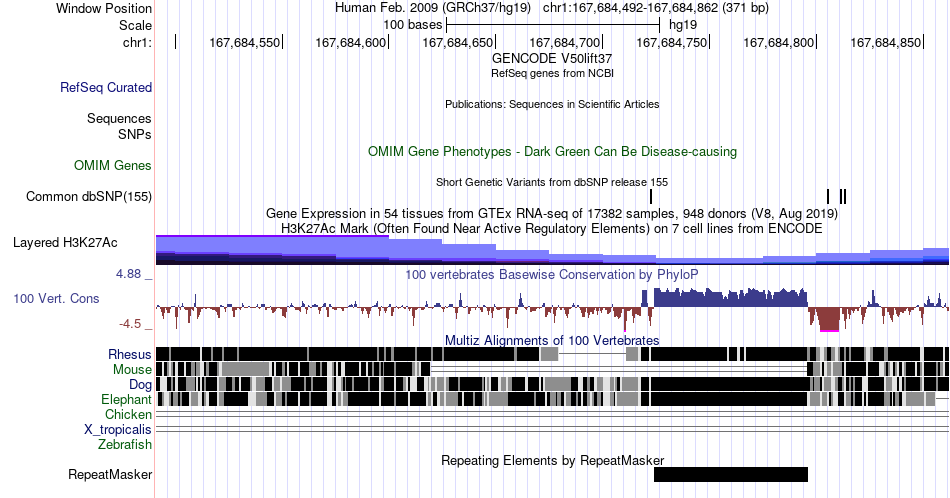Open the 100 Vert. Cons track label
Image resolution: width=950 pixels, height=498 pixels.
click(56, 298)
